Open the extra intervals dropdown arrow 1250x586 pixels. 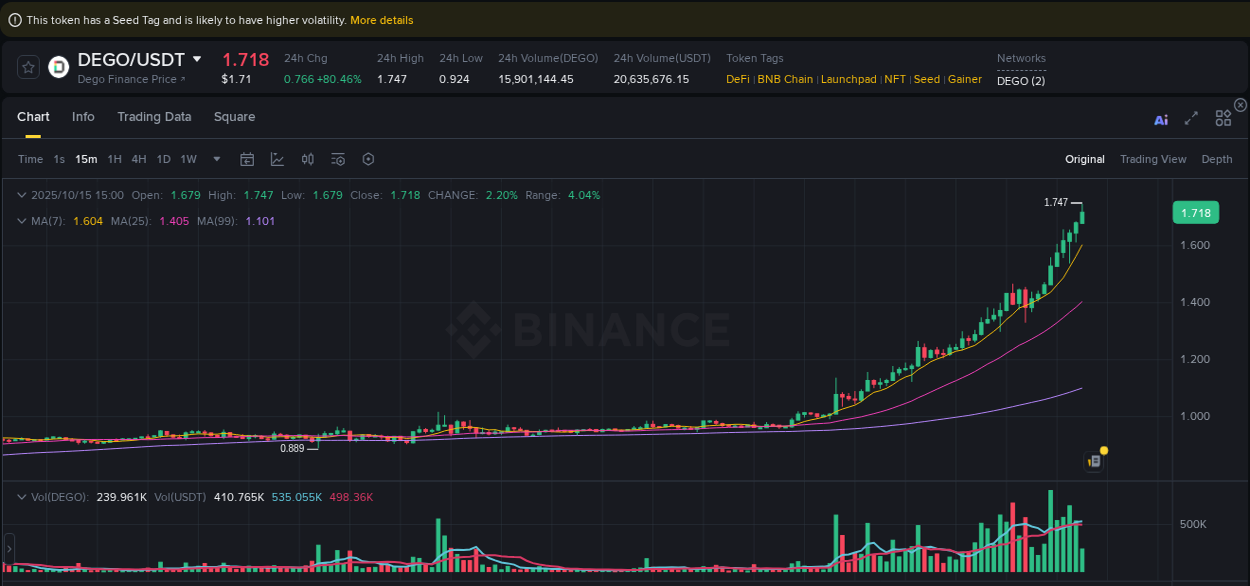216,159
